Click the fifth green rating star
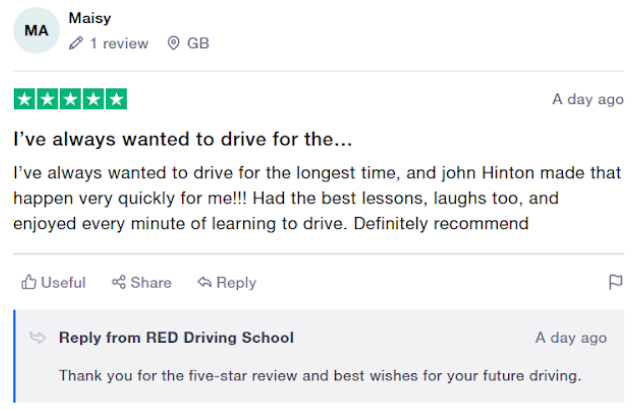 pyautogui.click(x=116, y=99)
